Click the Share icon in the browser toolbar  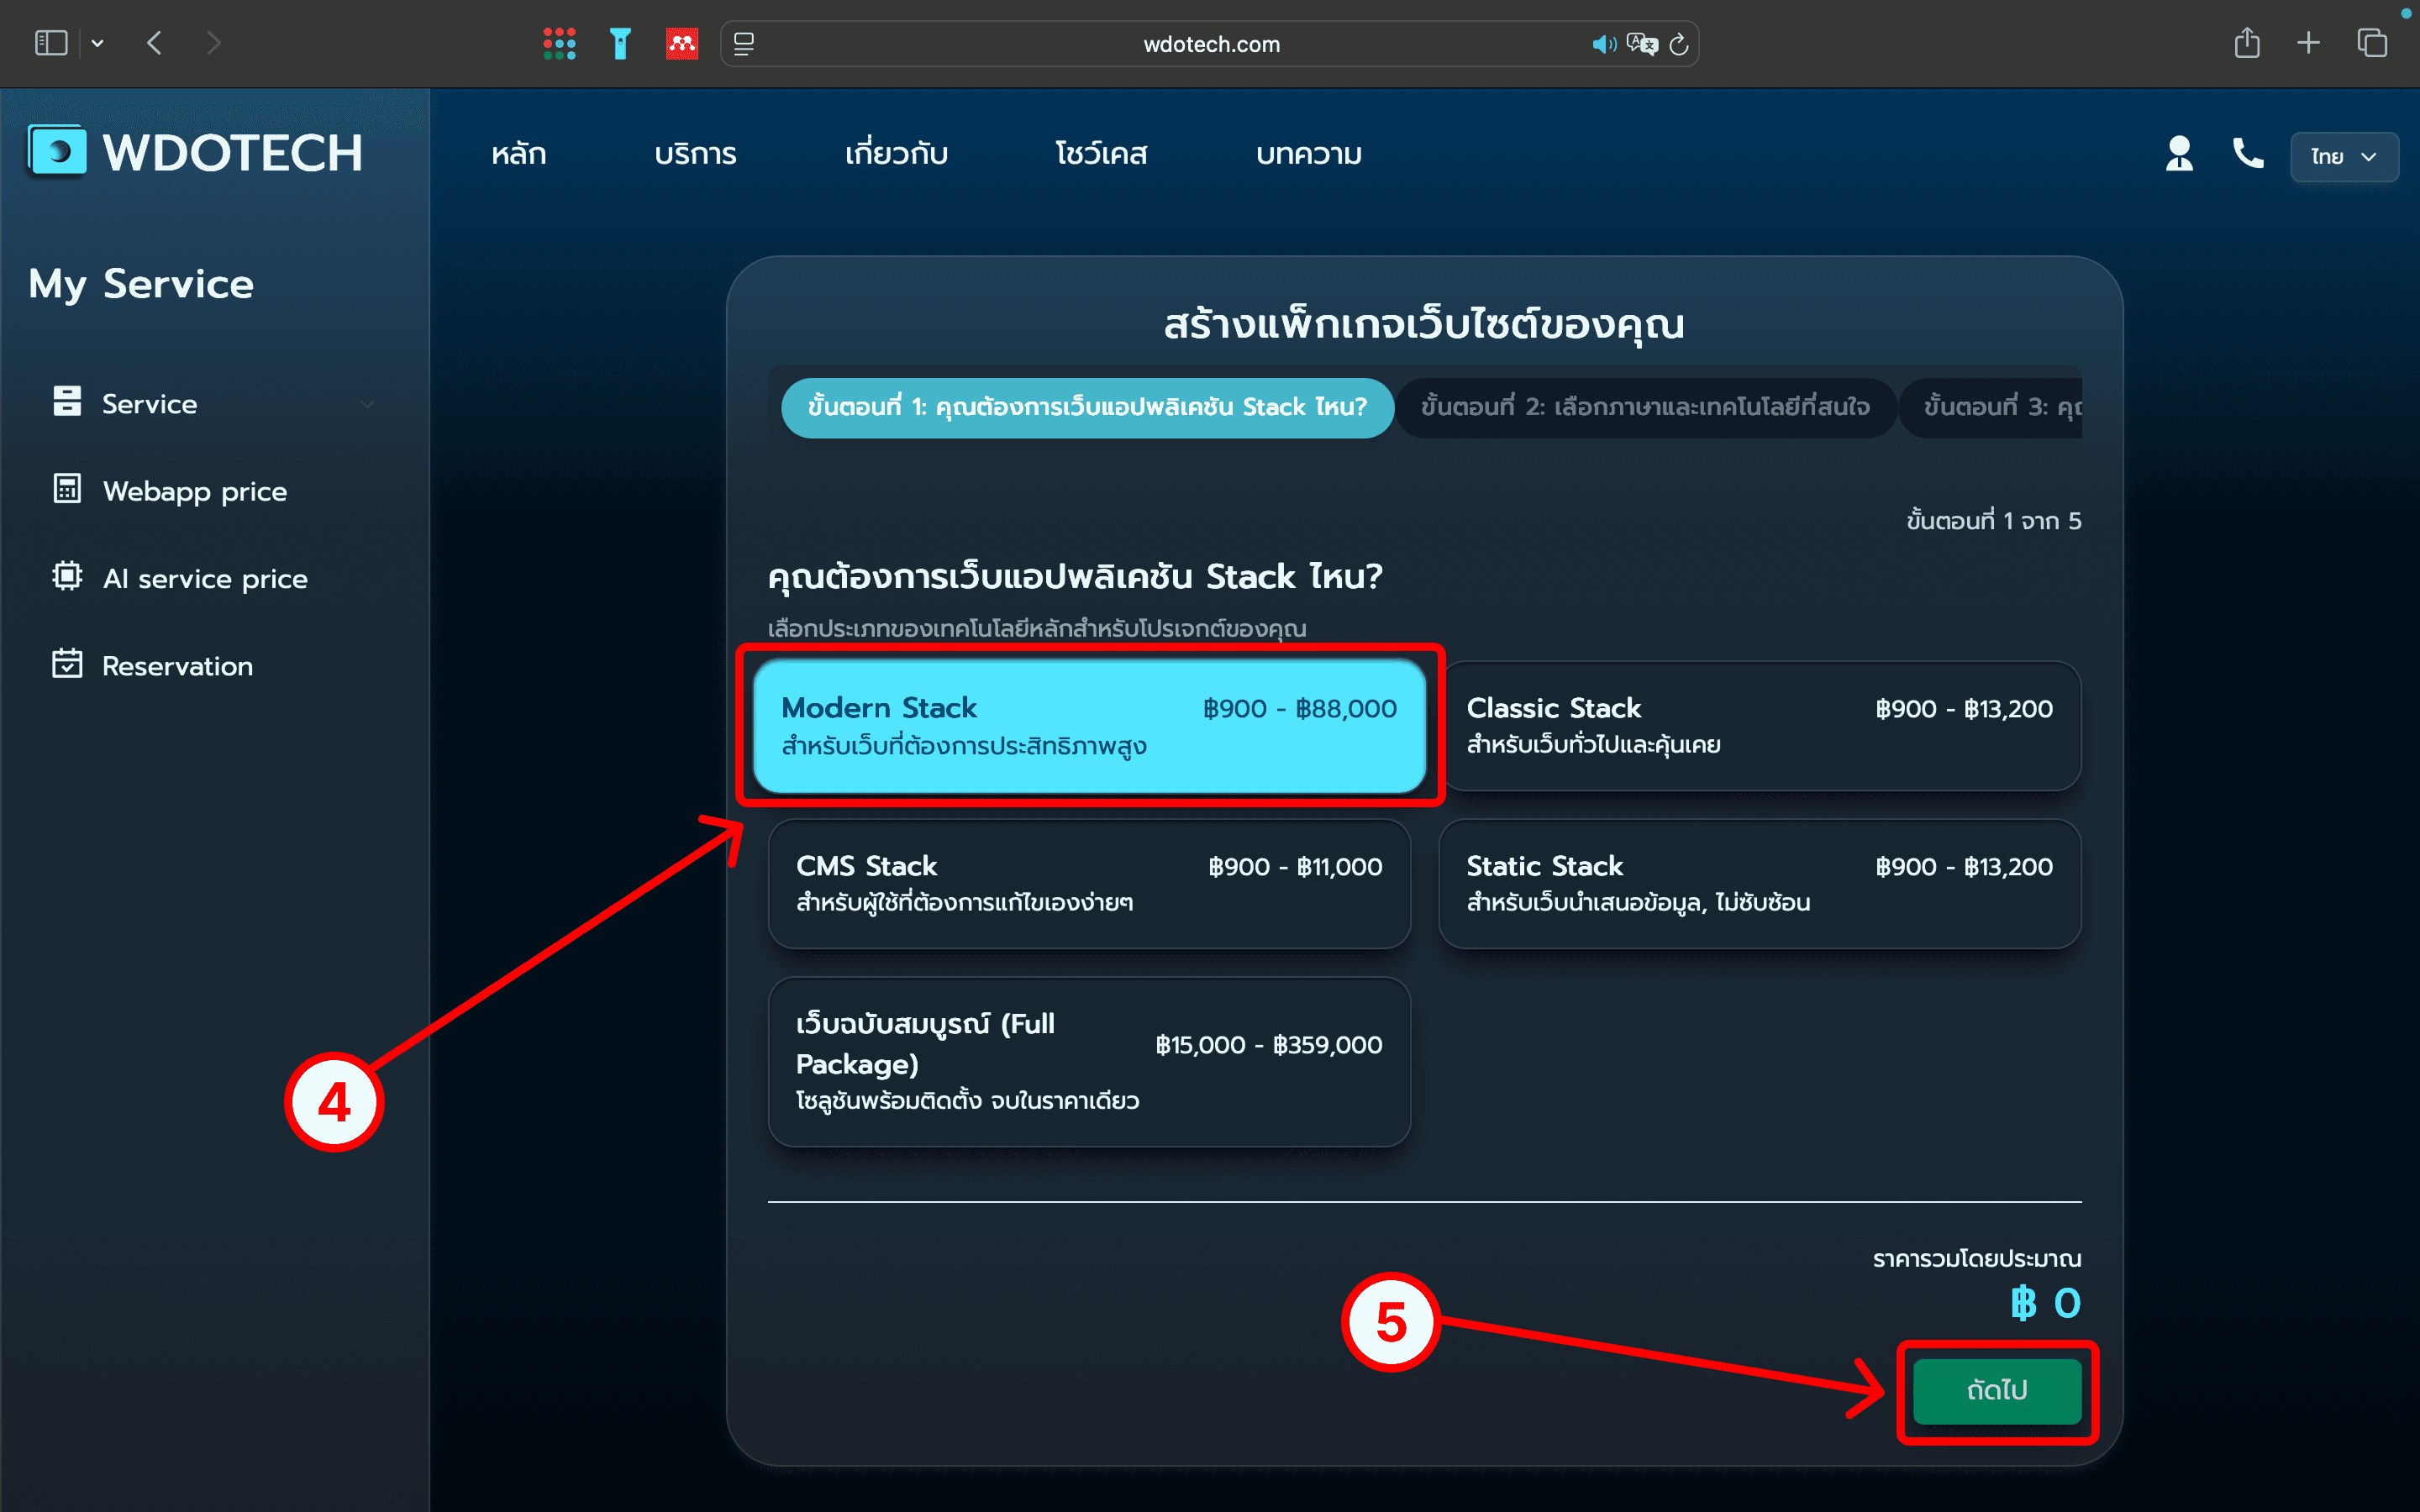pyautogui.click(x=2248, y=43)
